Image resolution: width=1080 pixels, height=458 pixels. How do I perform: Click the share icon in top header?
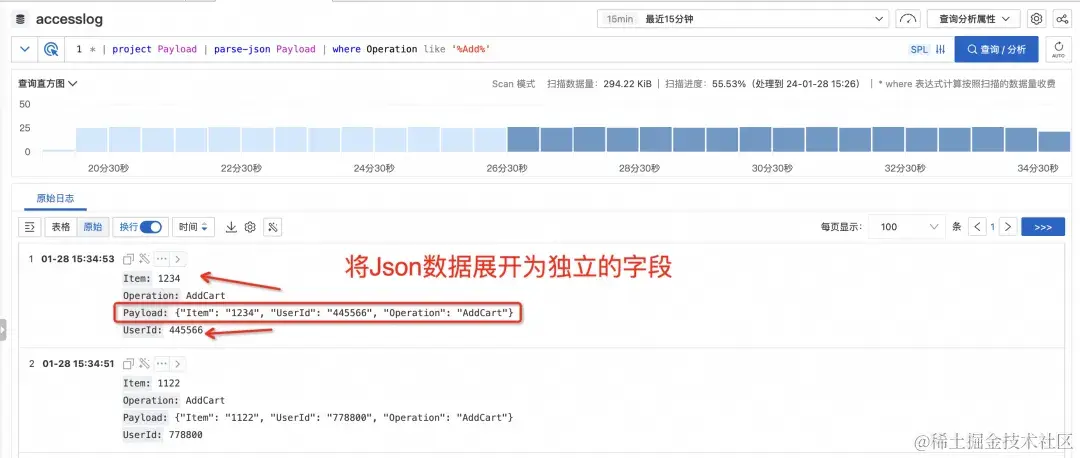pyautogui.click(x=1061, y=19)
